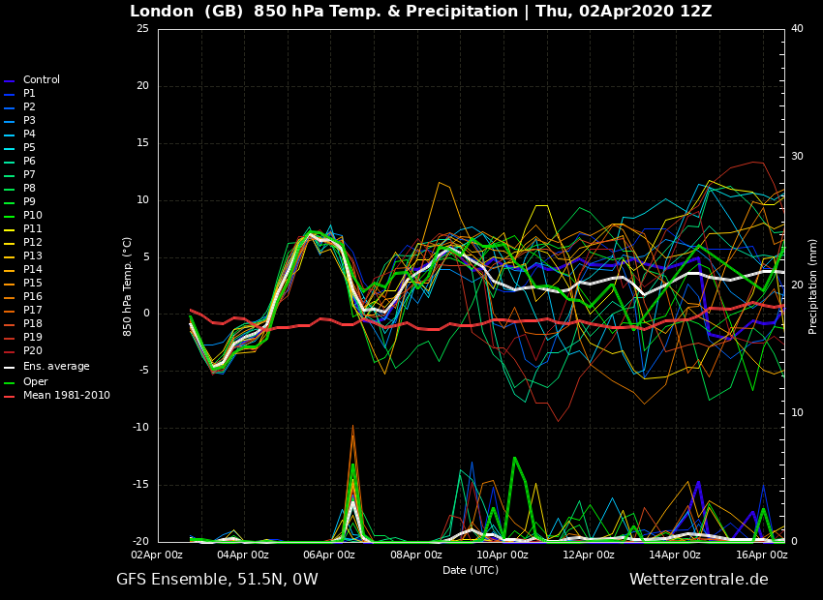
Task: Select the P1 legend label
Action: pos(29,93)
